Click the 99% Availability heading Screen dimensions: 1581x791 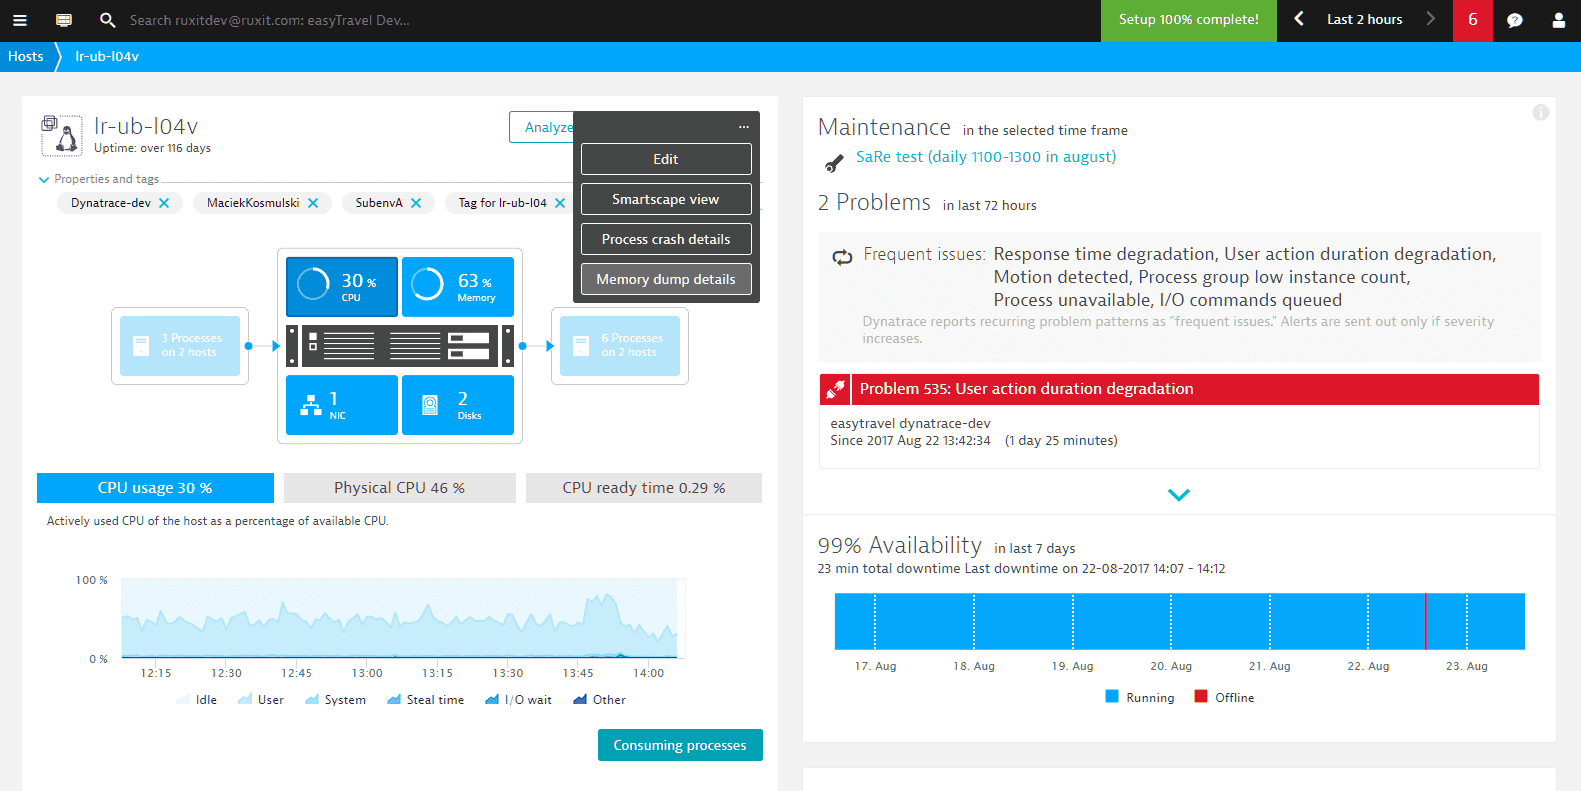pyautogui.click(x=900, y=545)
